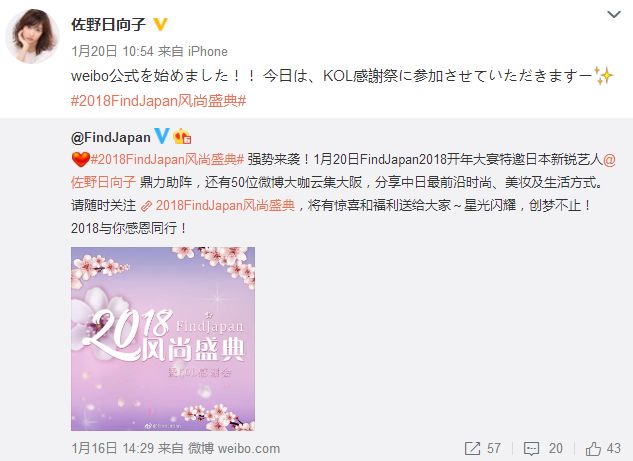Click FindJapan's blue verified badge
The width and height of the screenshot is (633, 461).
[161, 136]
